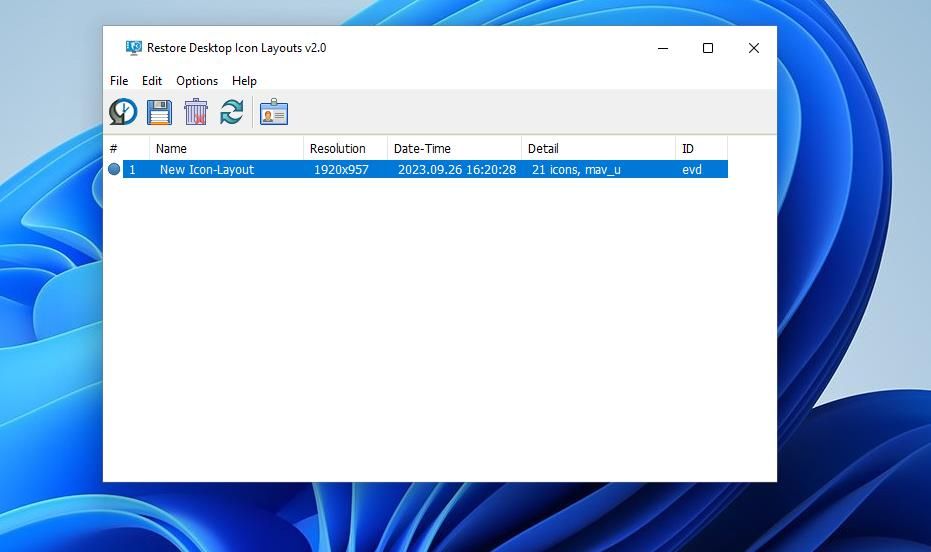Open the Help menu
The width and height of the screenshot is (931, 552).
[x=244, y=81]
